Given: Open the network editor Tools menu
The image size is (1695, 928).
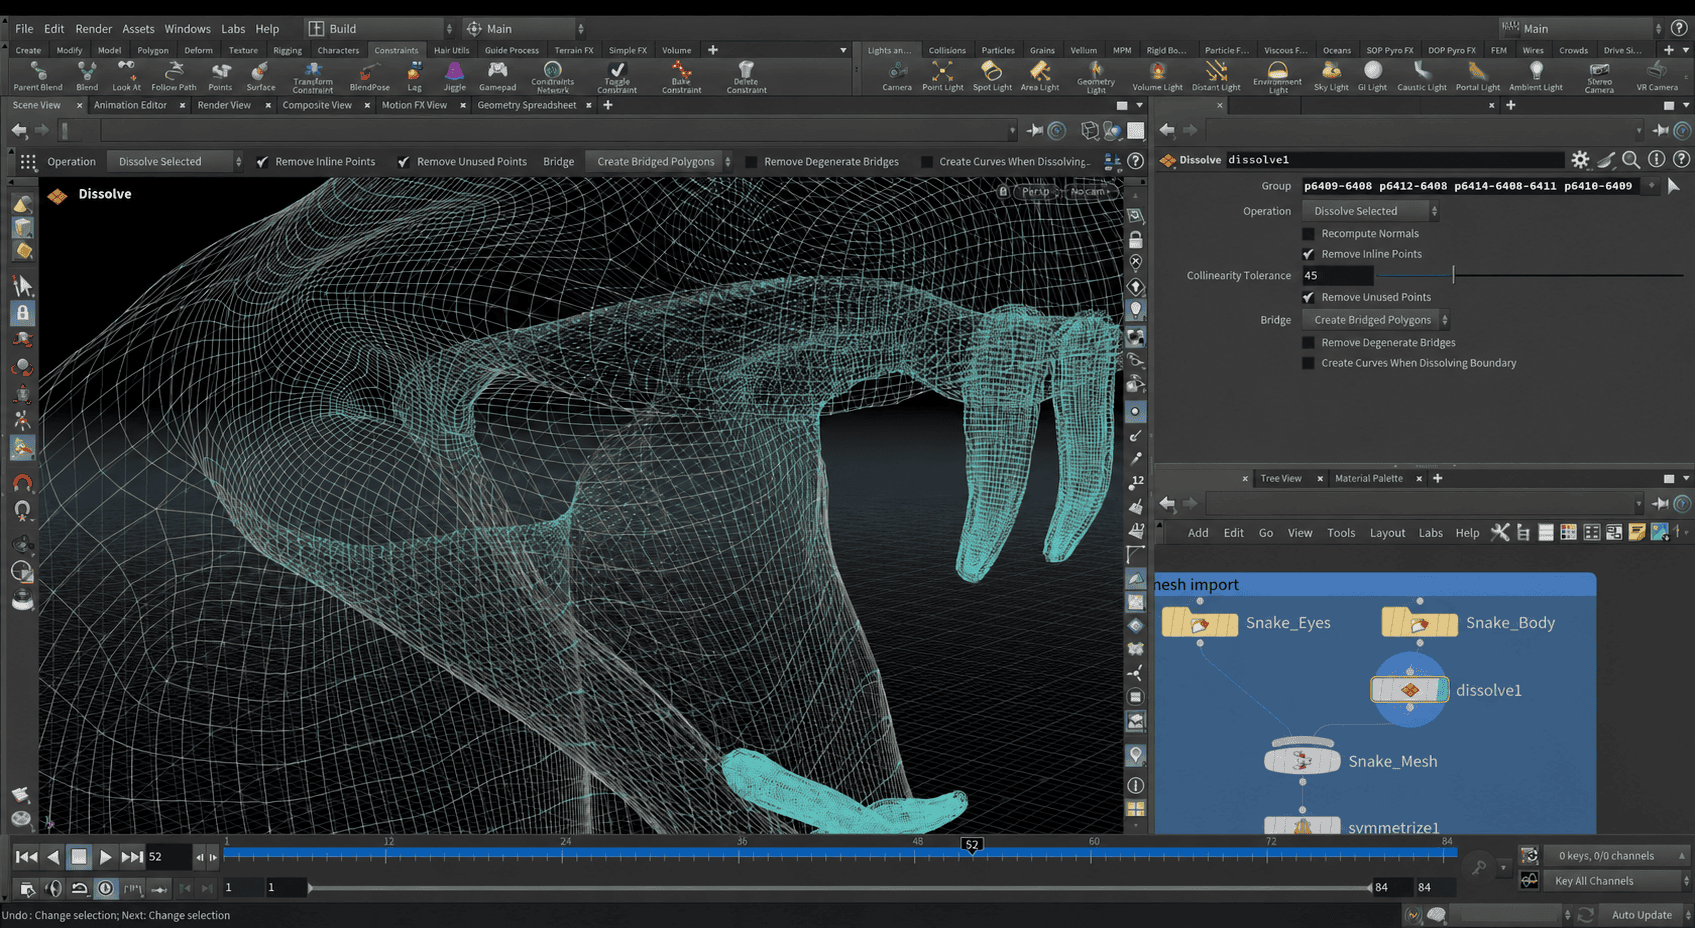Looking at the screenshot, I should coord(1341,533).
